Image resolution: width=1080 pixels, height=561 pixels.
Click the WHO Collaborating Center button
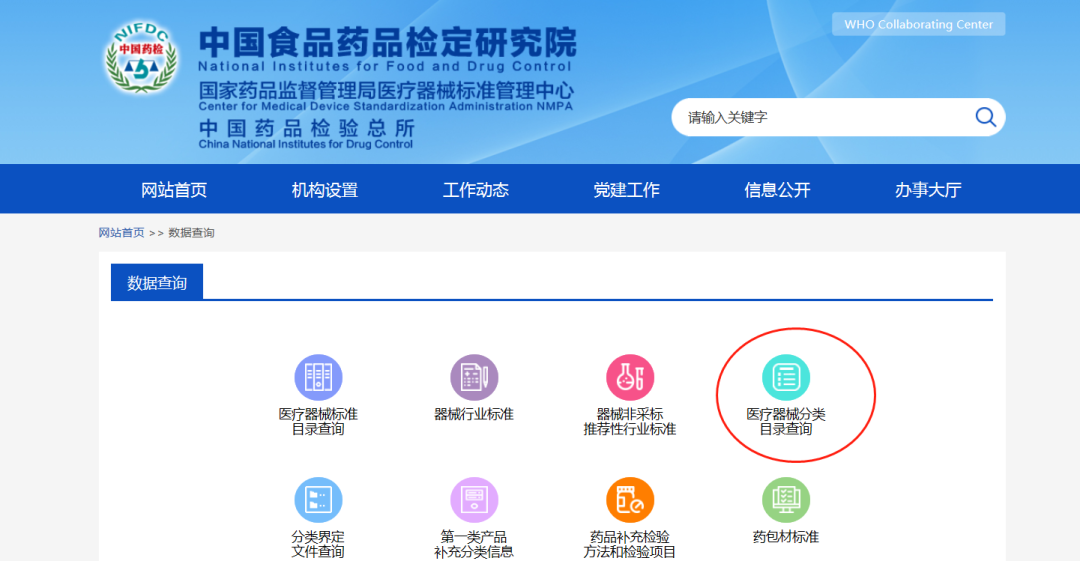[919, 24]
